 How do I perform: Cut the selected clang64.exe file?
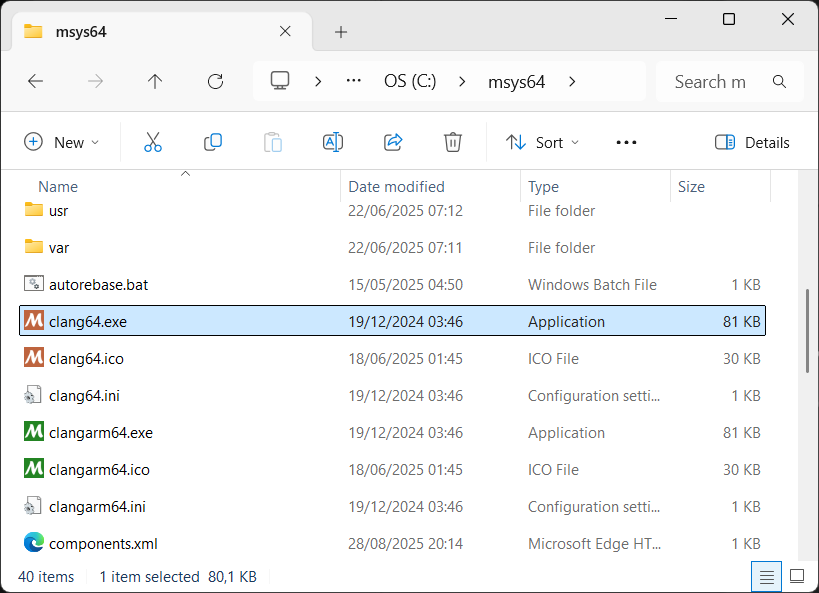[152, 142]
